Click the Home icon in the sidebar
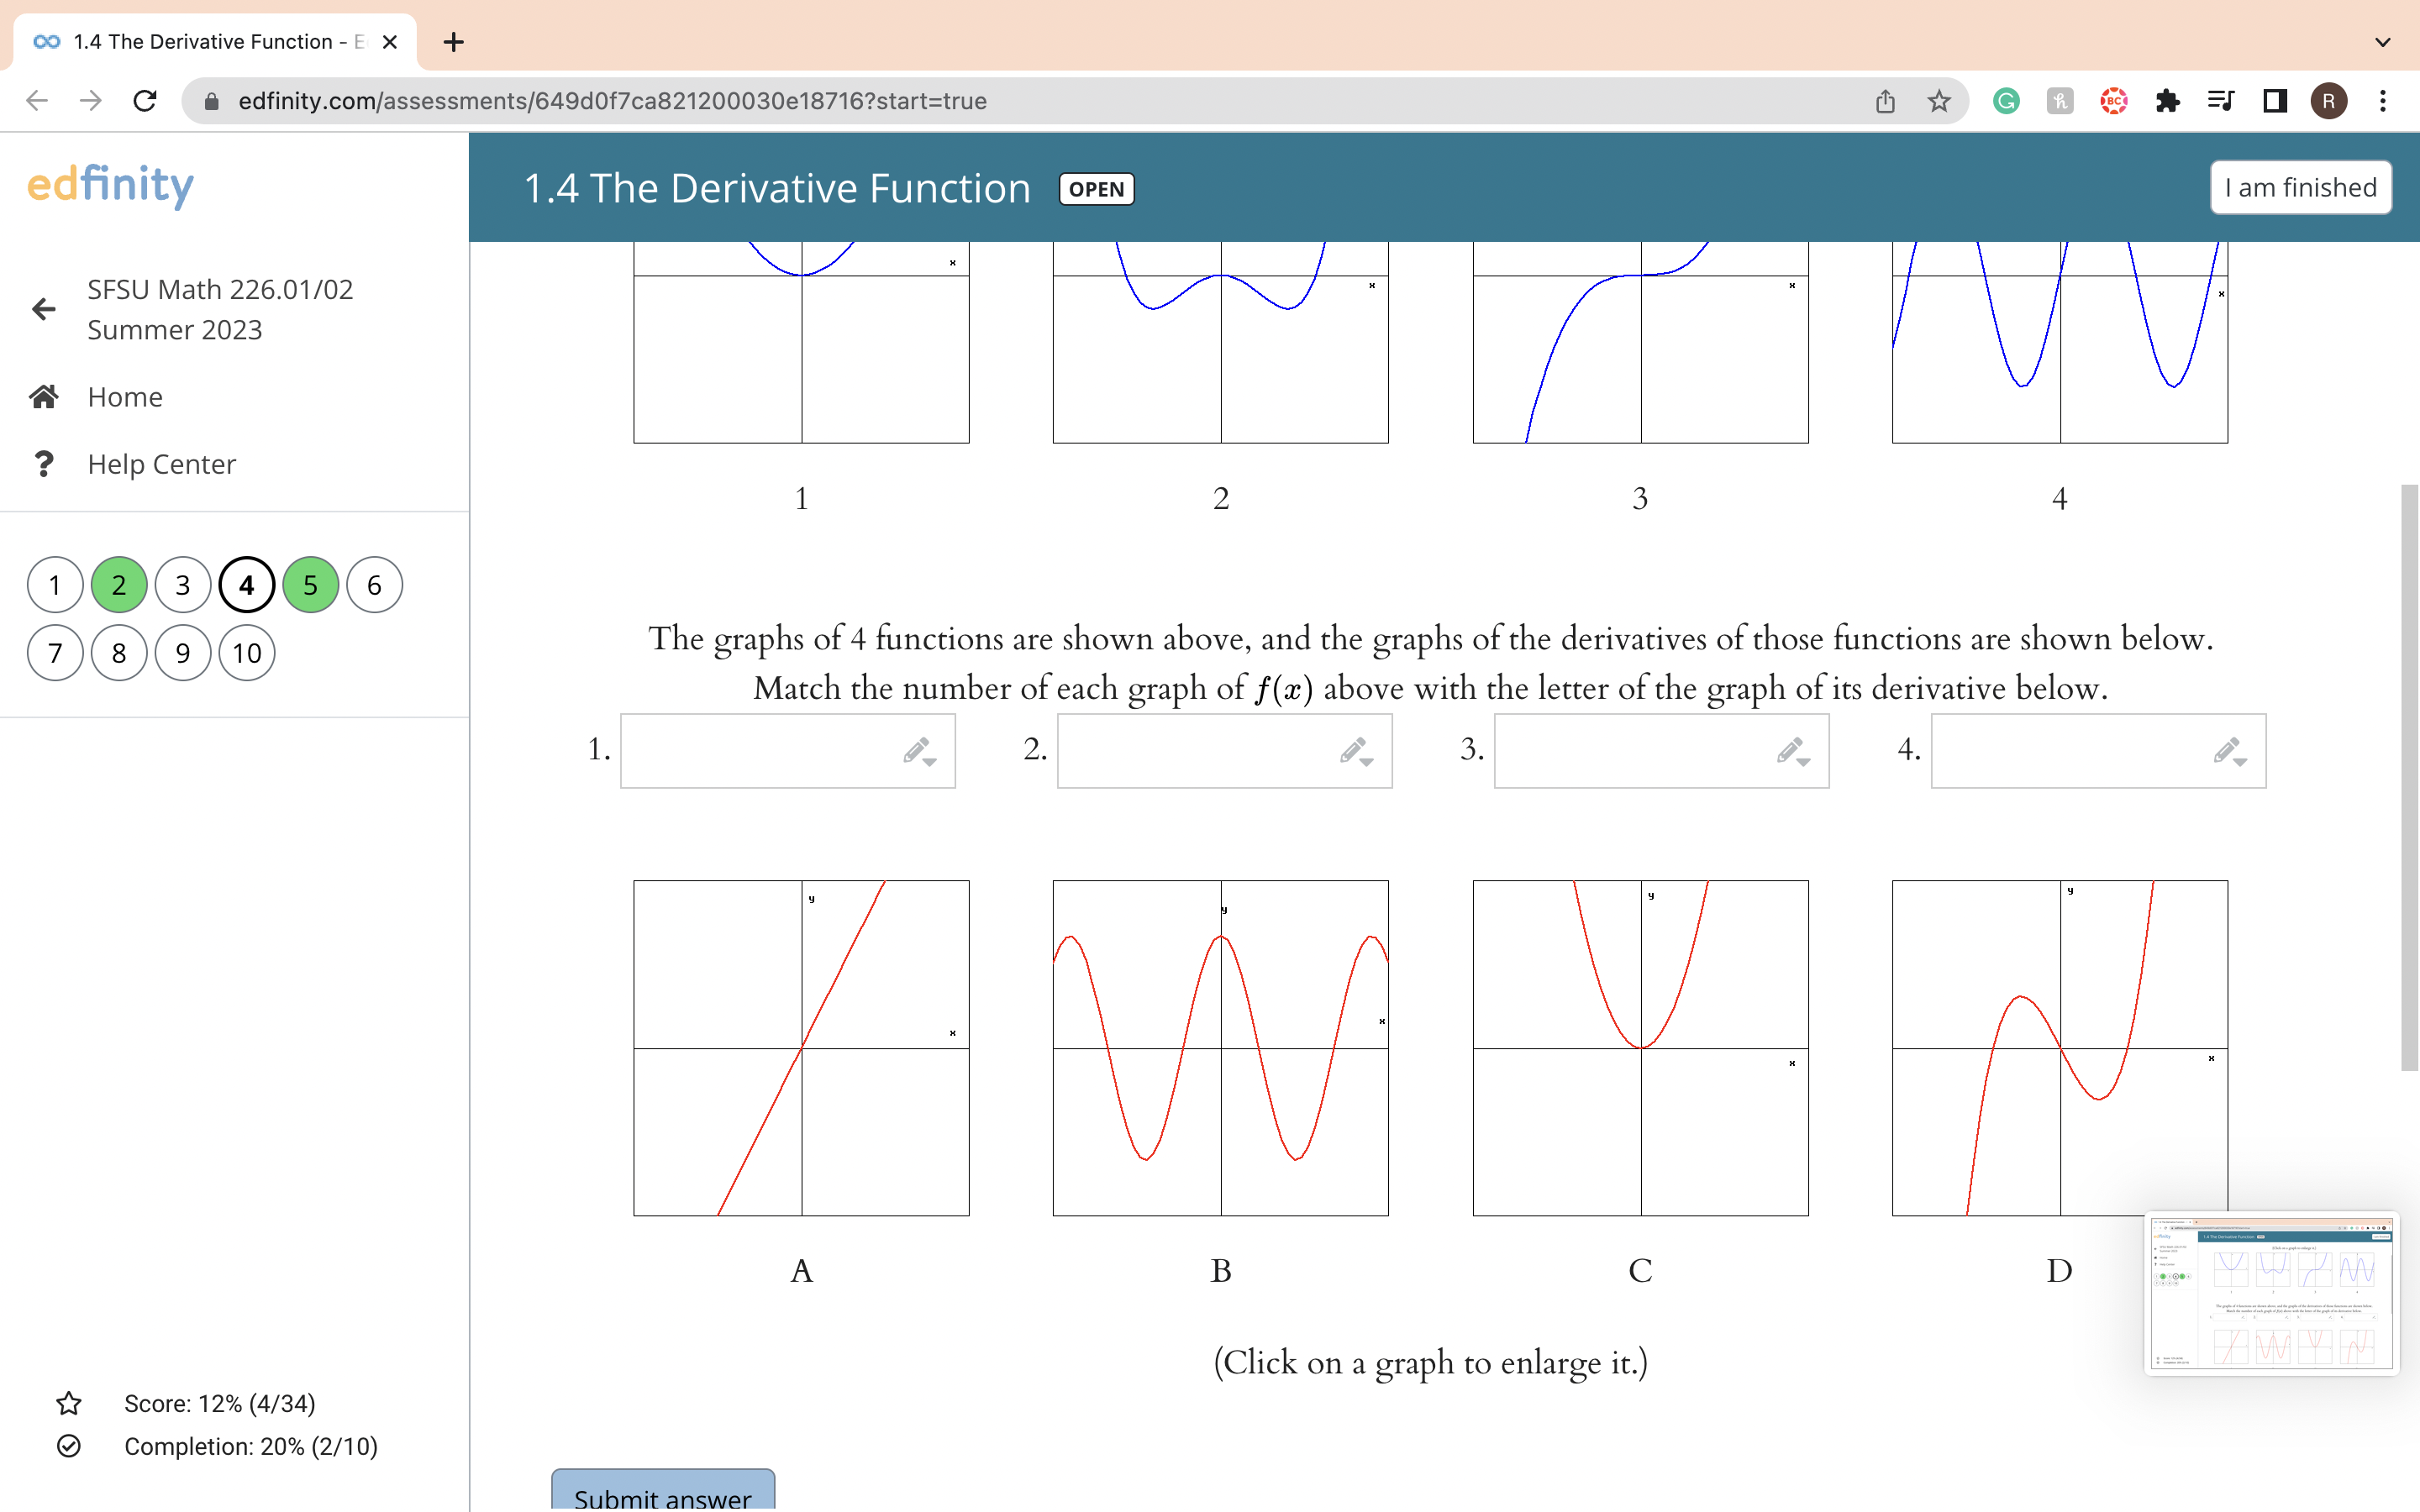The width and height of the screenshot is (2420, 1512). (x=44, y=396)
